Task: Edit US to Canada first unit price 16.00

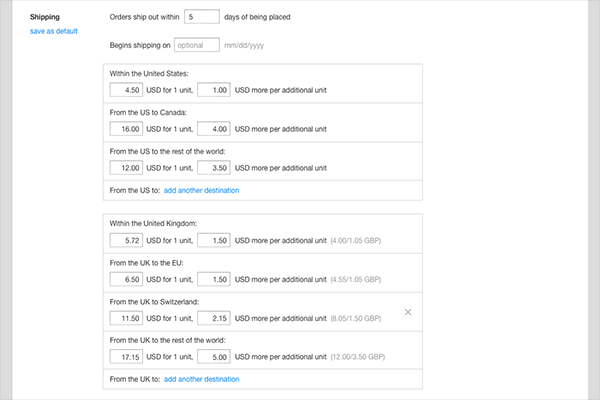Action: click(127, 129)
